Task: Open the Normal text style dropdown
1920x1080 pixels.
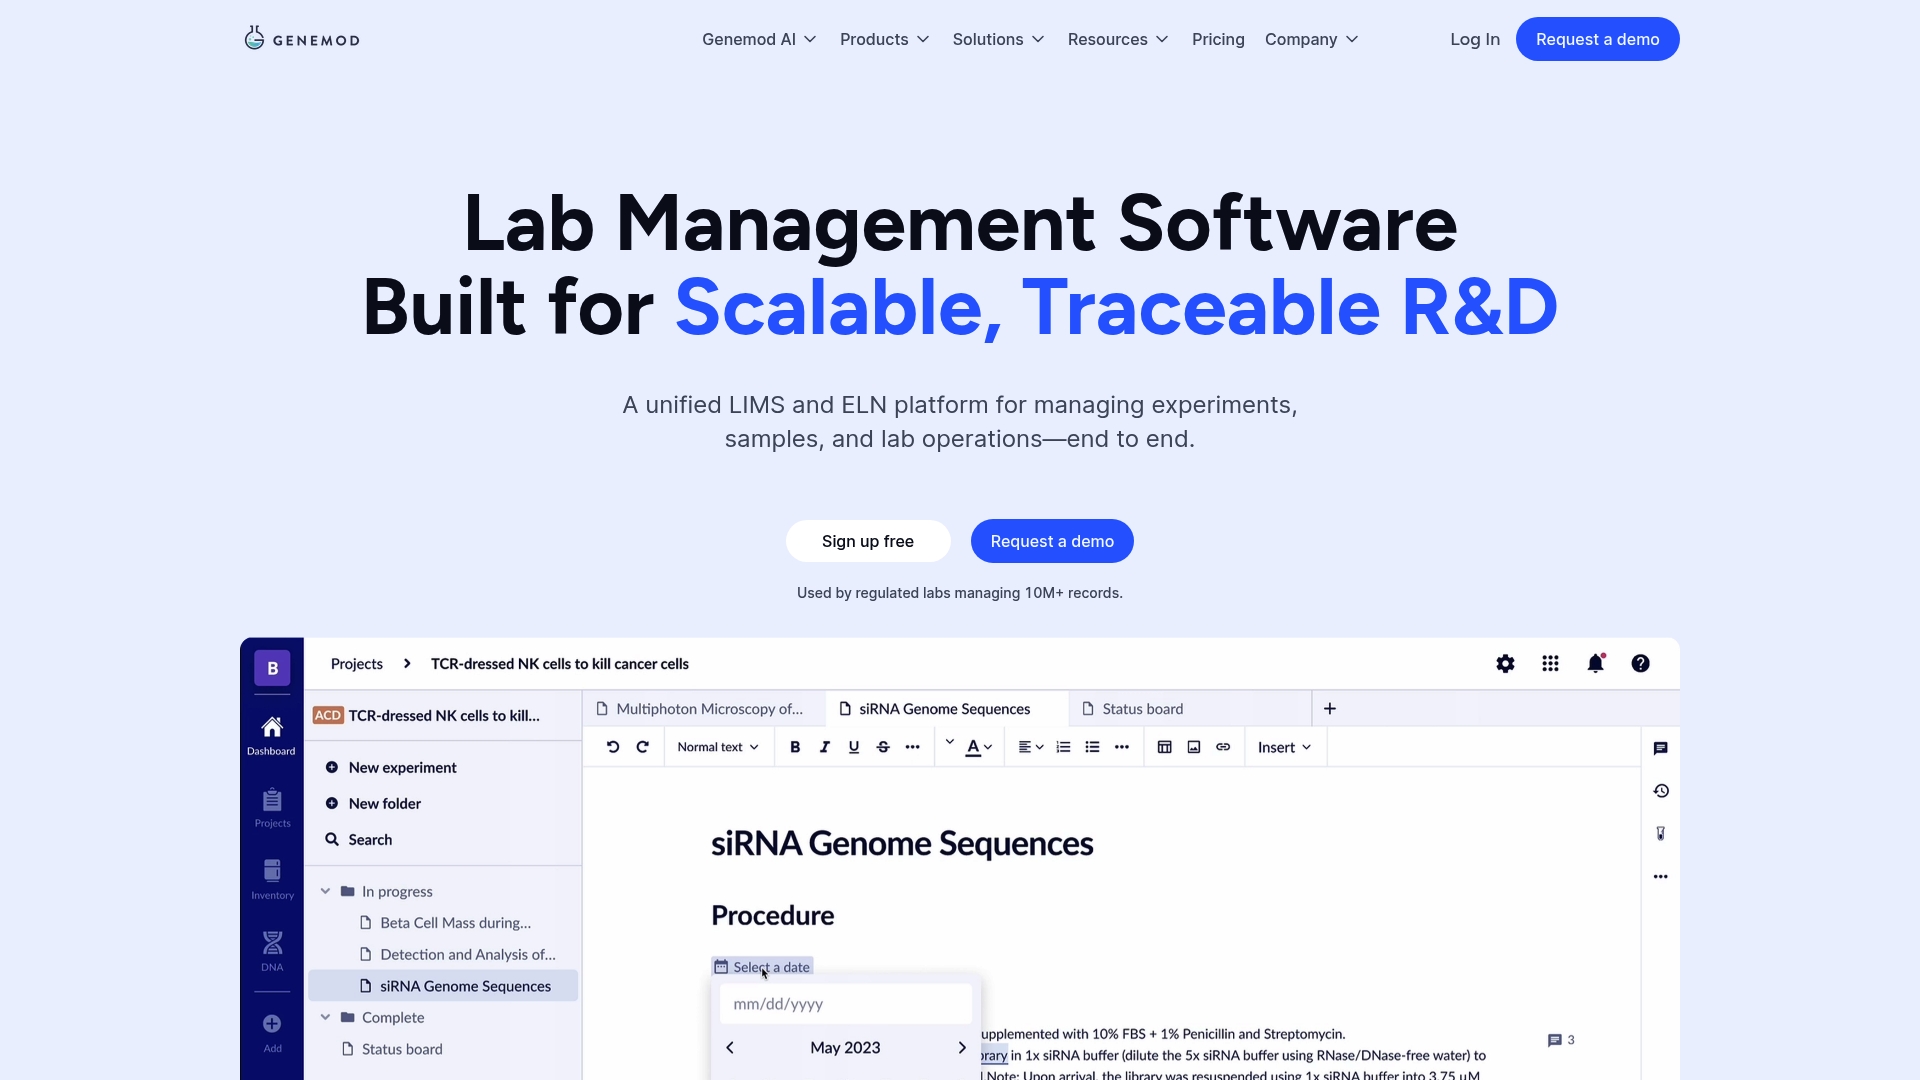Action: coord(716,747)
